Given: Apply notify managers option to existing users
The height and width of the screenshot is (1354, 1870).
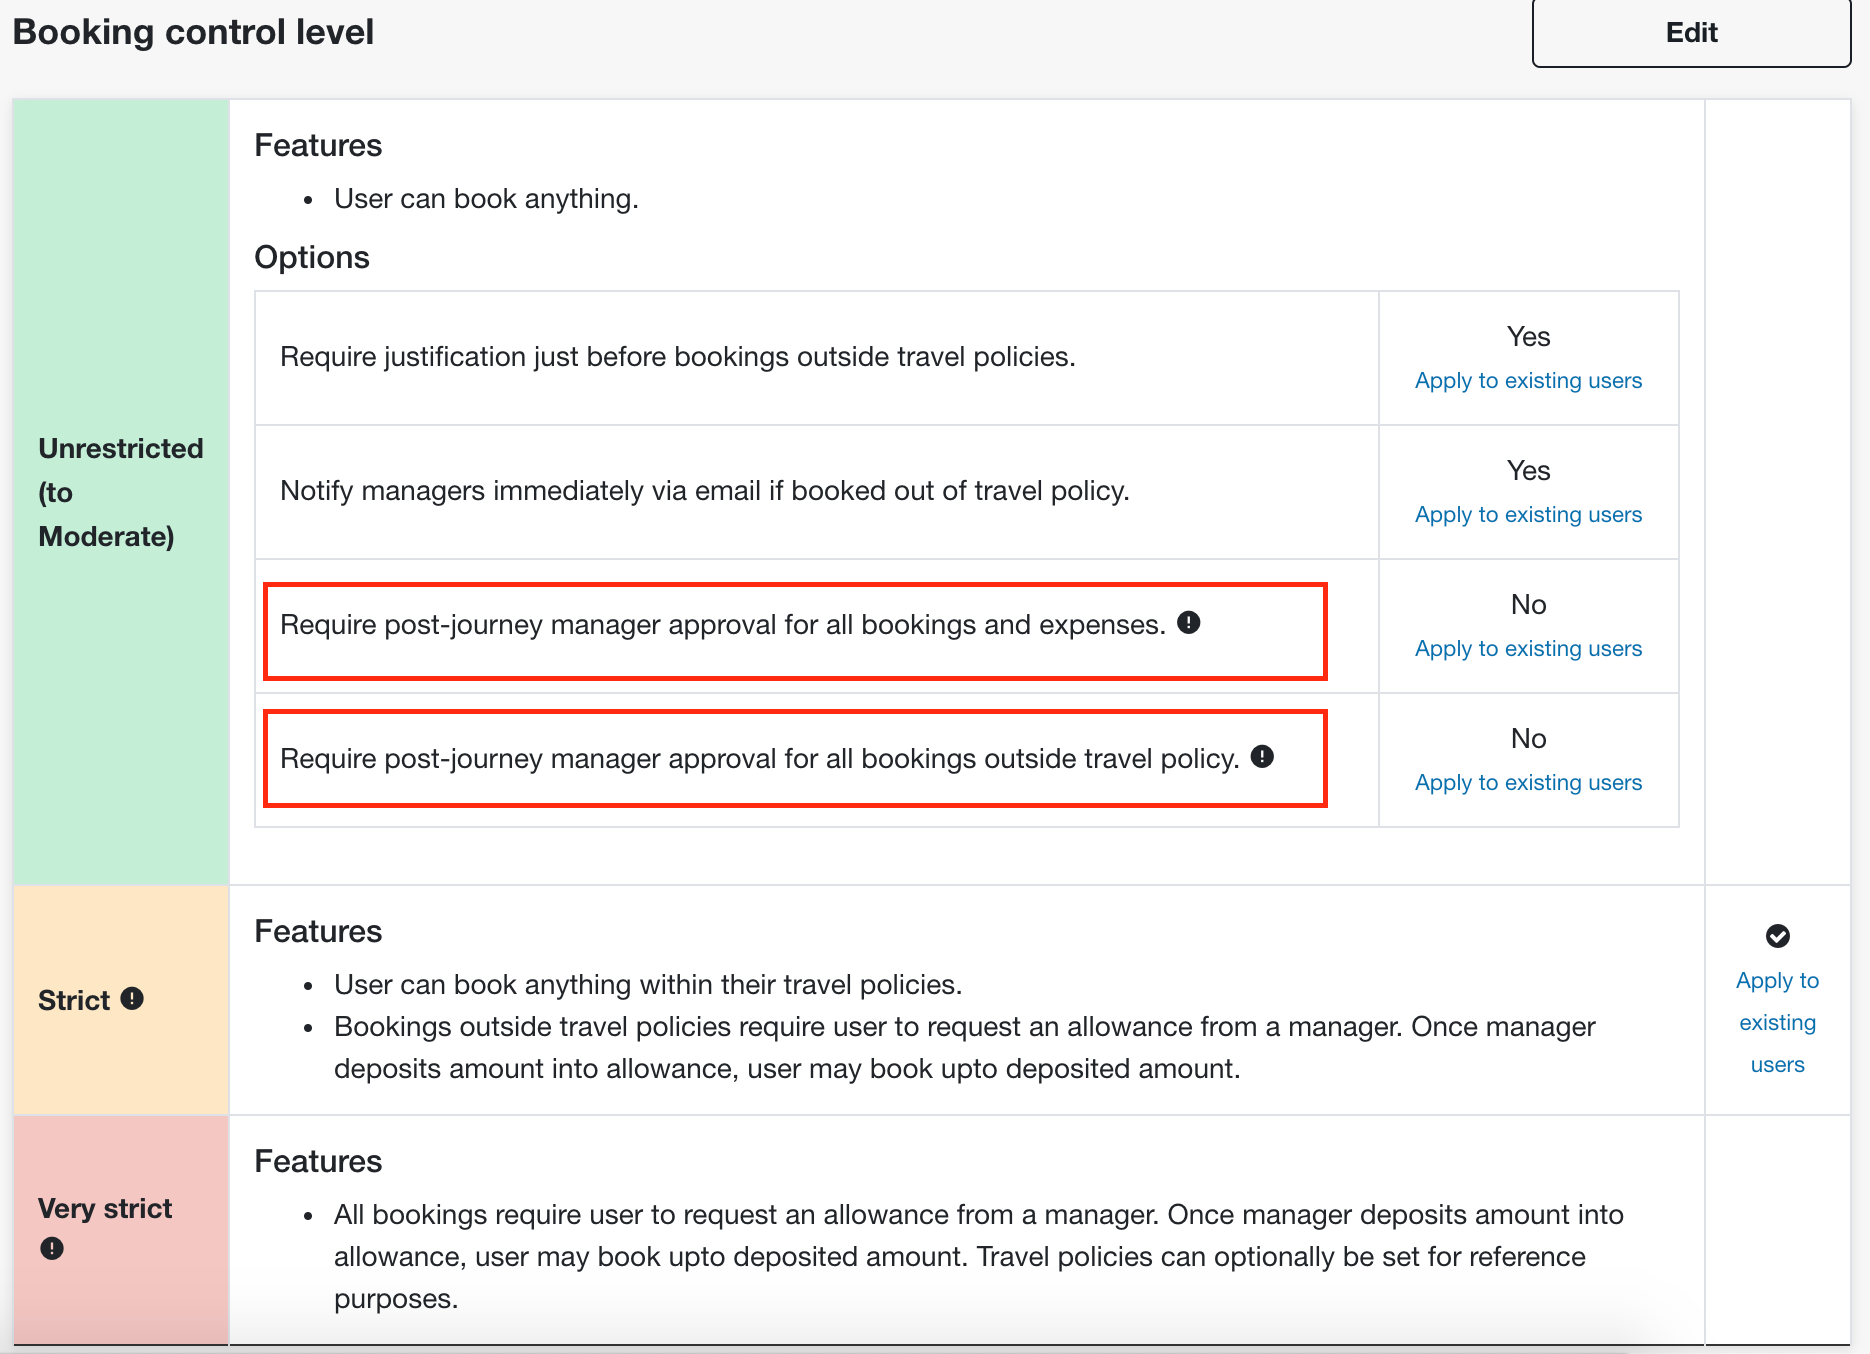Looking at the screenshot, I should click(x=1528, y=515).
